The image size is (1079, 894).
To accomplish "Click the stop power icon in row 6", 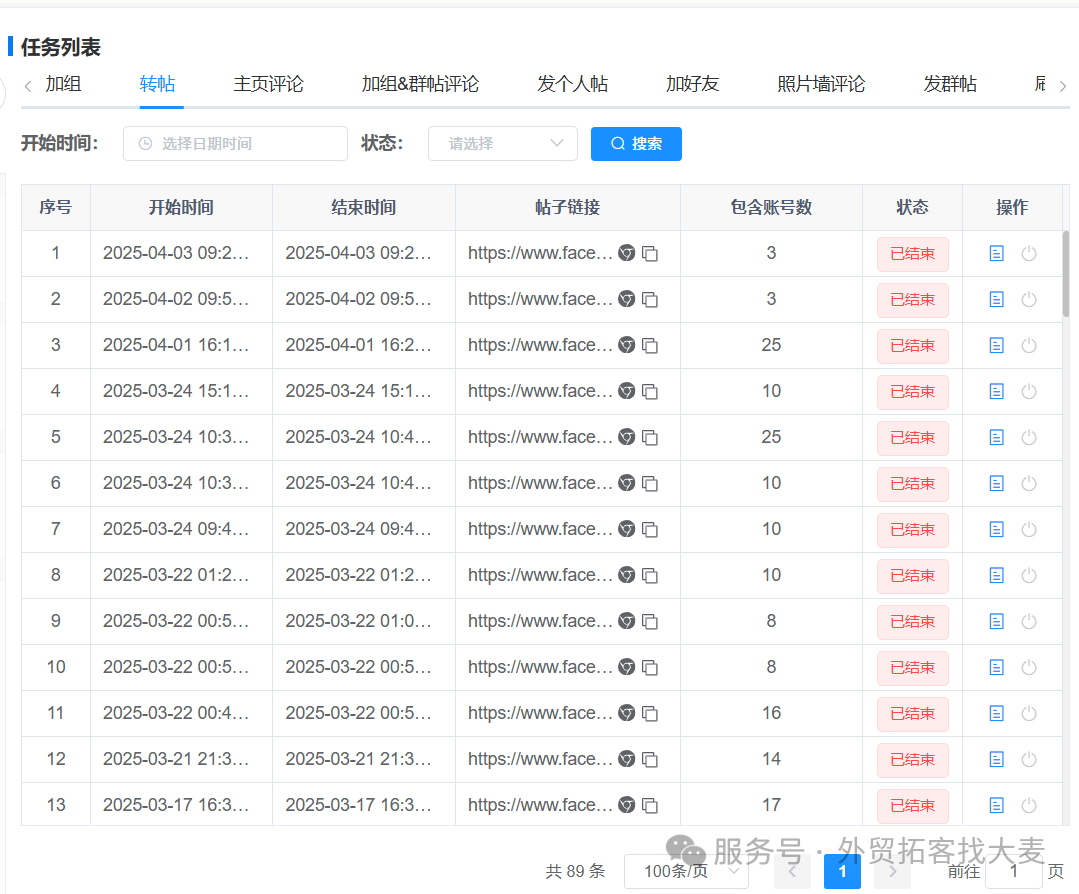I will pyautogui.click(x=1029, y=484).
